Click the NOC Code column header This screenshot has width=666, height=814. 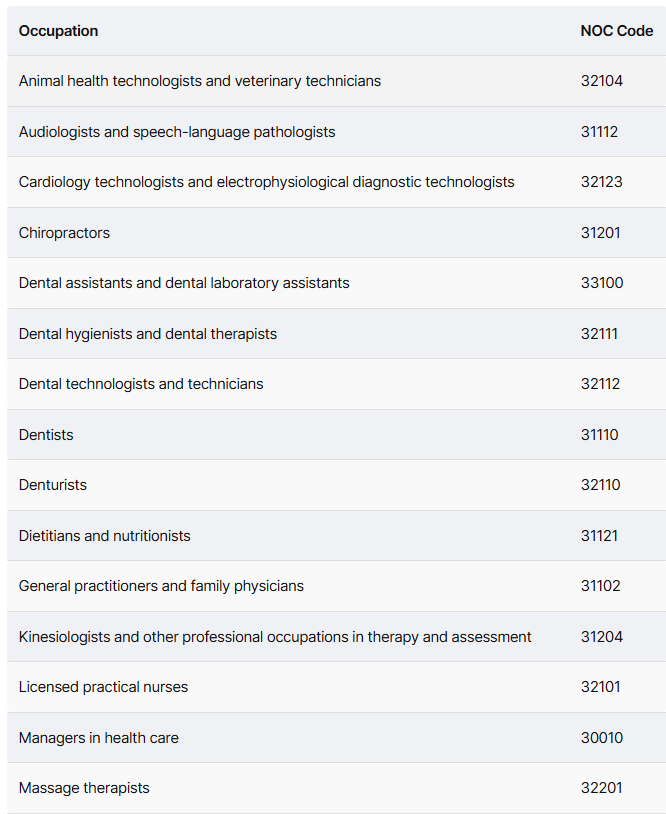click(617, 31)
